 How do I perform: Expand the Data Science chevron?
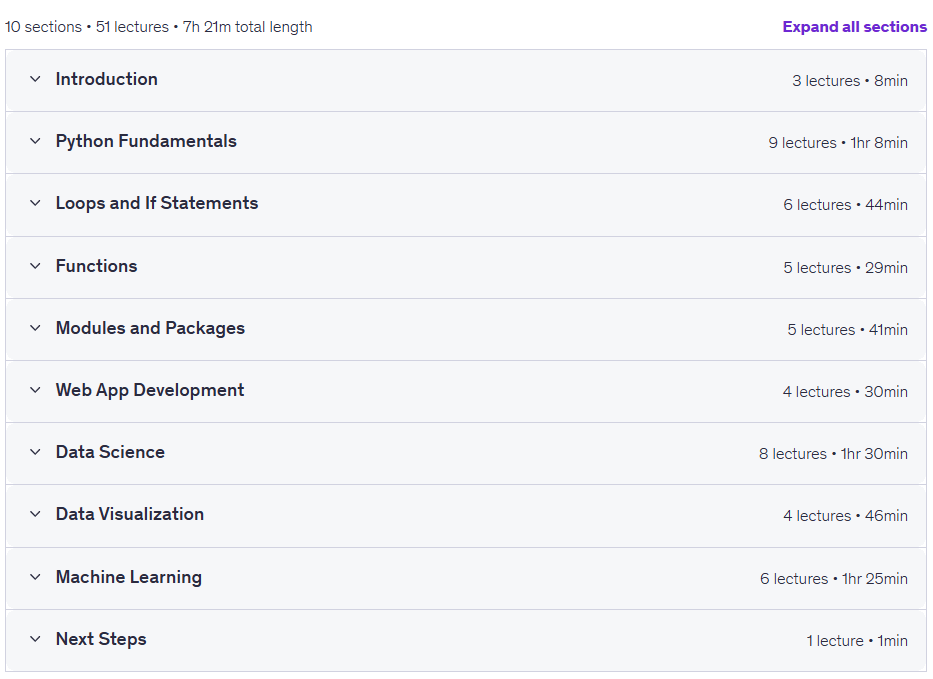click(36, 452)
